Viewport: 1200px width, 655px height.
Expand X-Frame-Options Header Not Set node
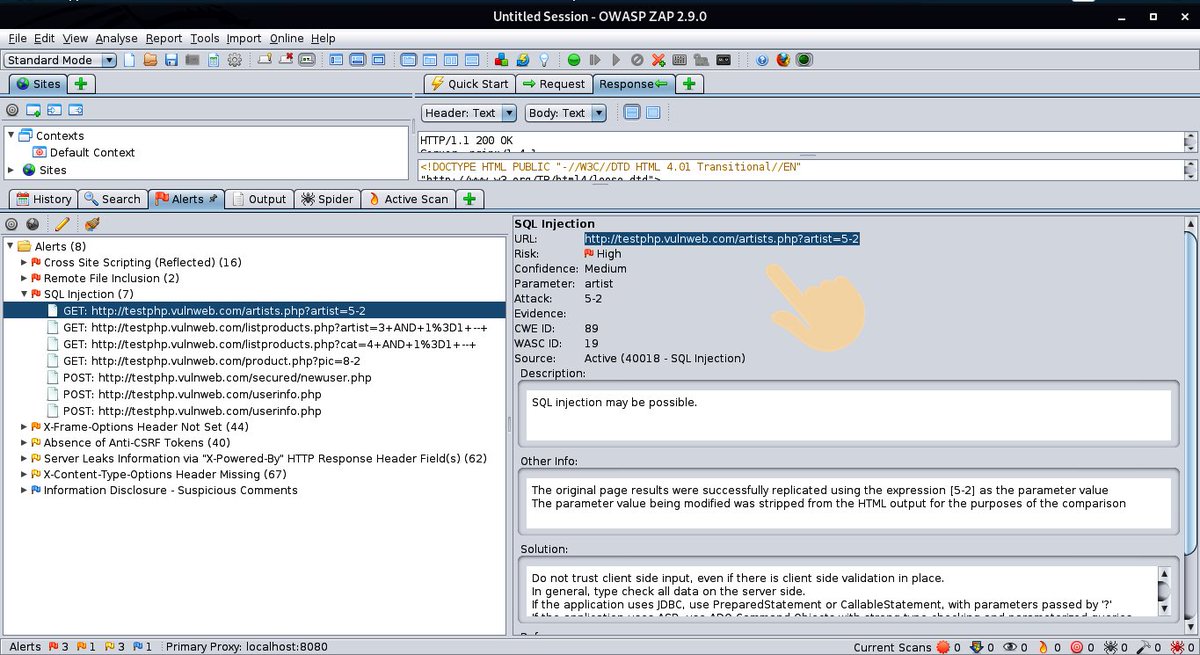(25, 426)
